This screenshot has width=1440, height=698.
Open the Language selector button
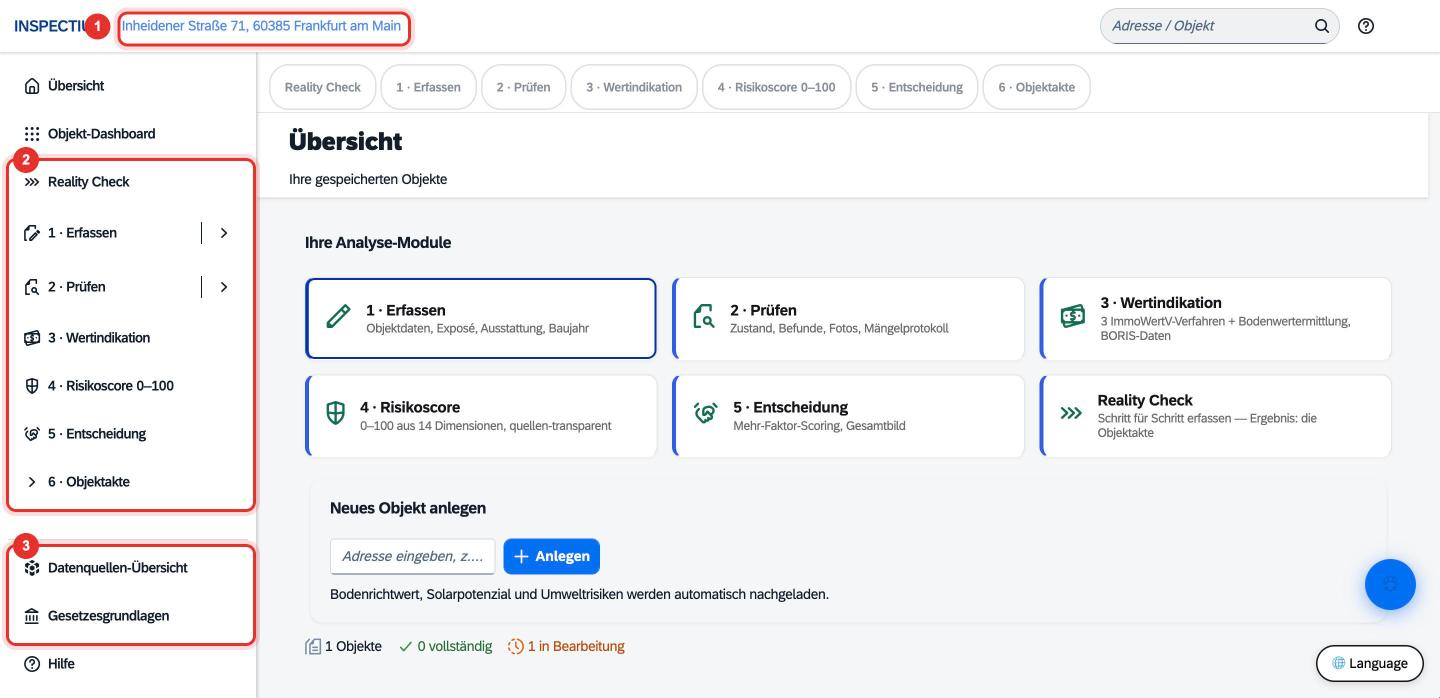(1369, 663)
